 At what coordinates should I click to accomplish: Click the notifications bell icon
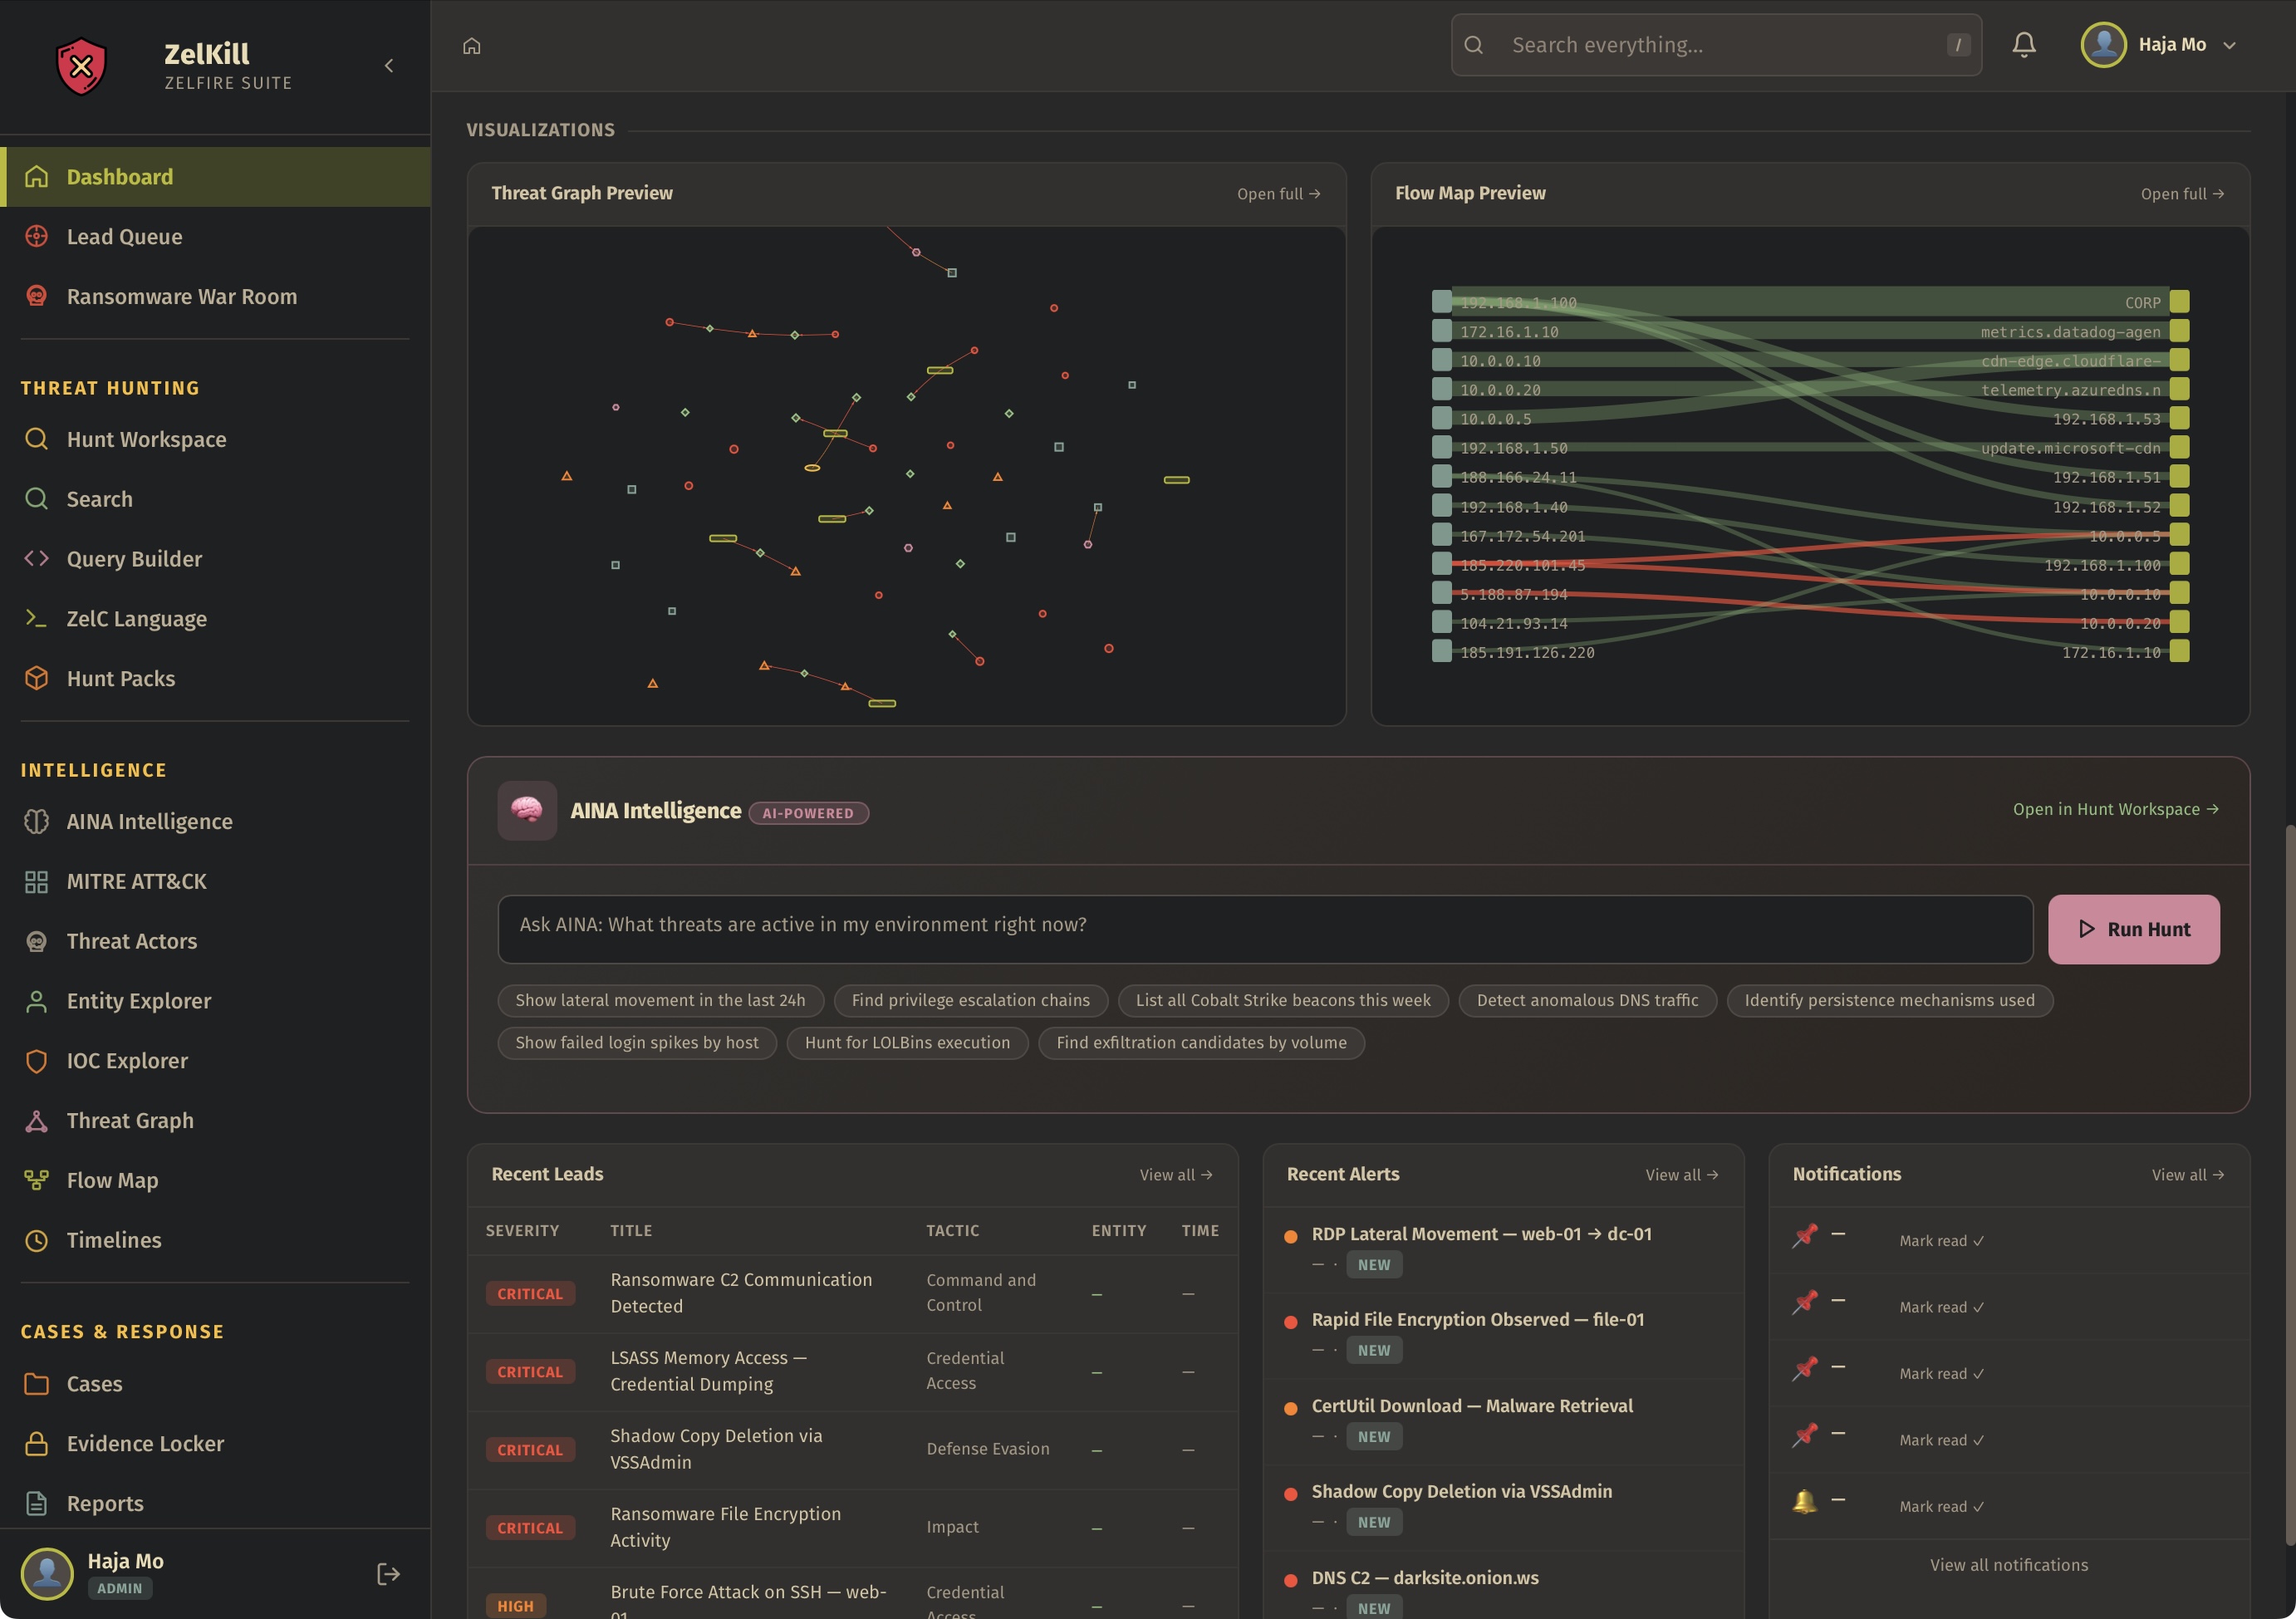[x=2023, y=45]
